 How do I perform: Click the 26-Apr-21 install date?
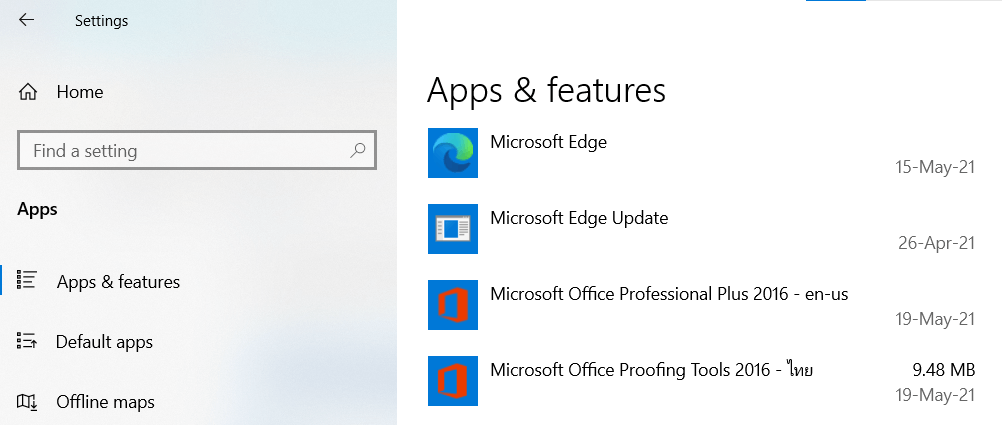[936, 243]
